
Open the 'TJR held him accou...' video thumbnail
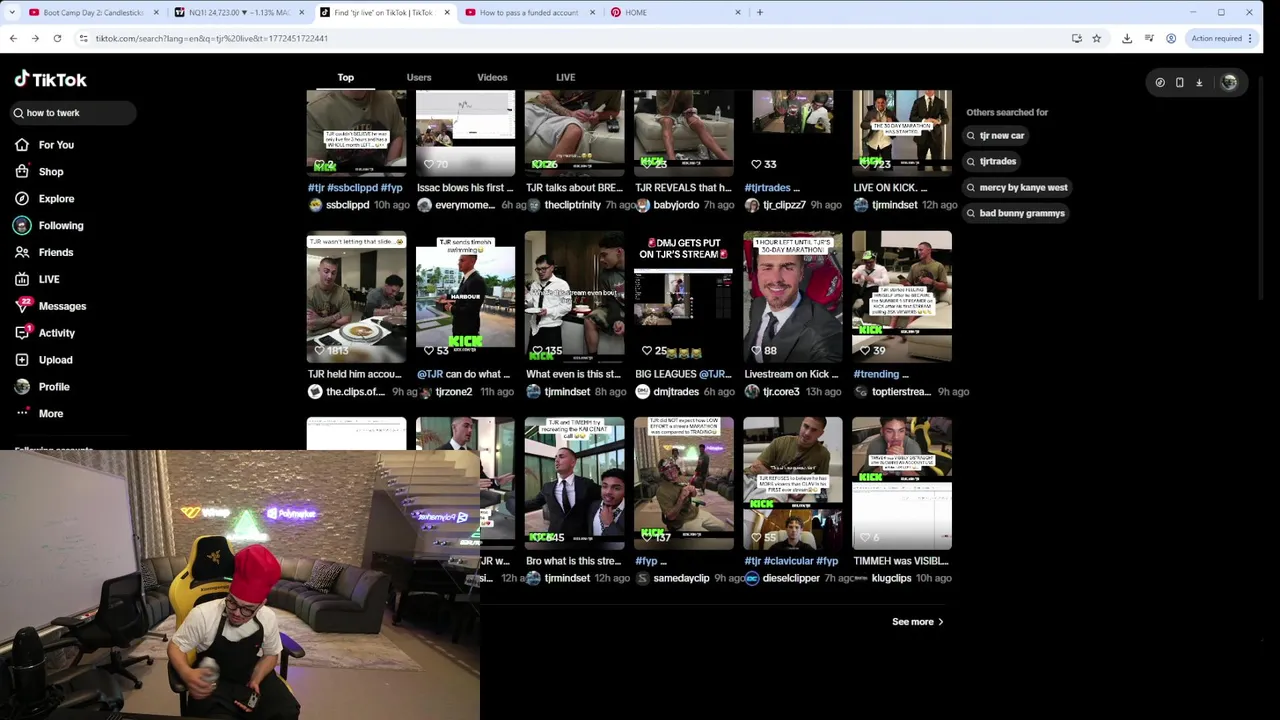pos(357,297)
